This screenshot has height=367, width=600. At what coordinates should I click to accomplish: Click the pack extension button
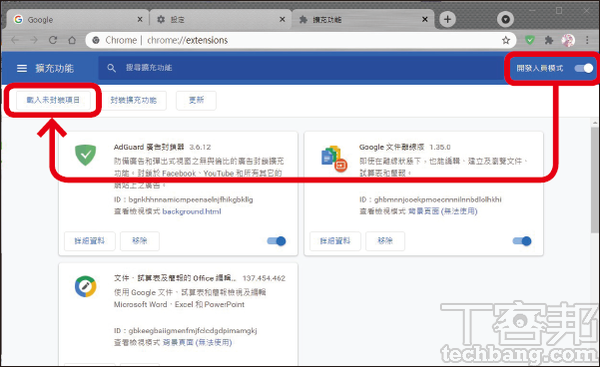coord(134,100)
